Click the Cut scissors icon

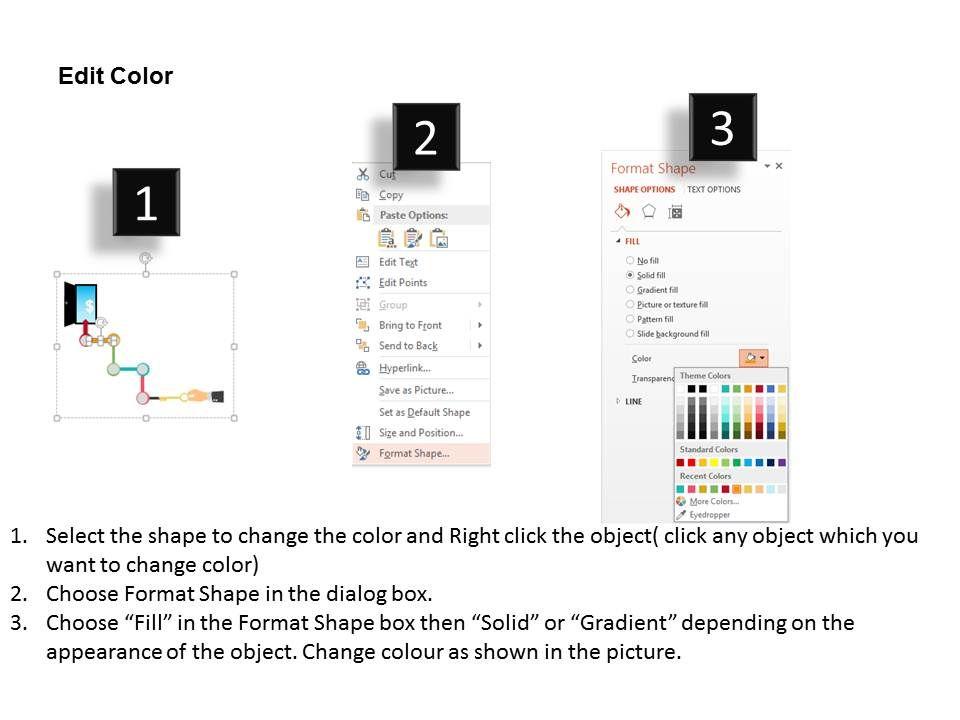click(x=362, y=174)
